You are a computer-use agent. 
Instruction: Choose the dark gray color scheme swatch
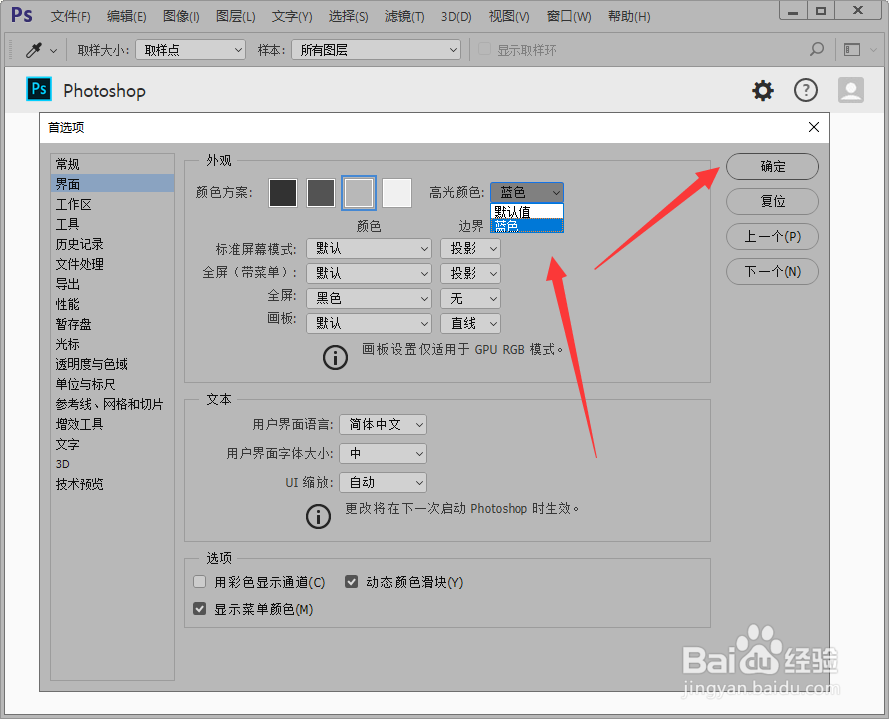321,193
